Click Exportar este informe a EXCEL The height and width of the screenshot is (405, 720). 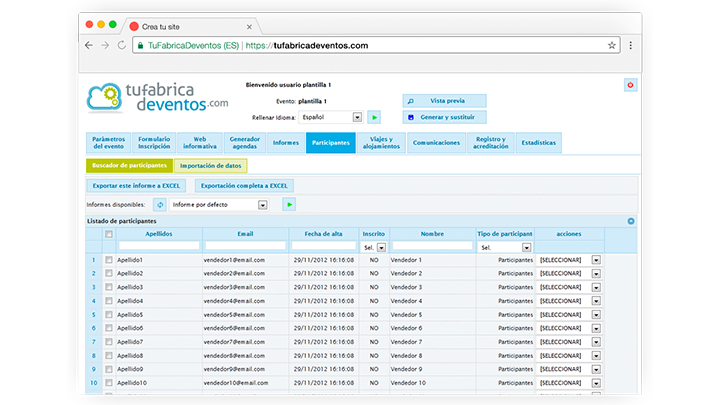click(136, 185)
